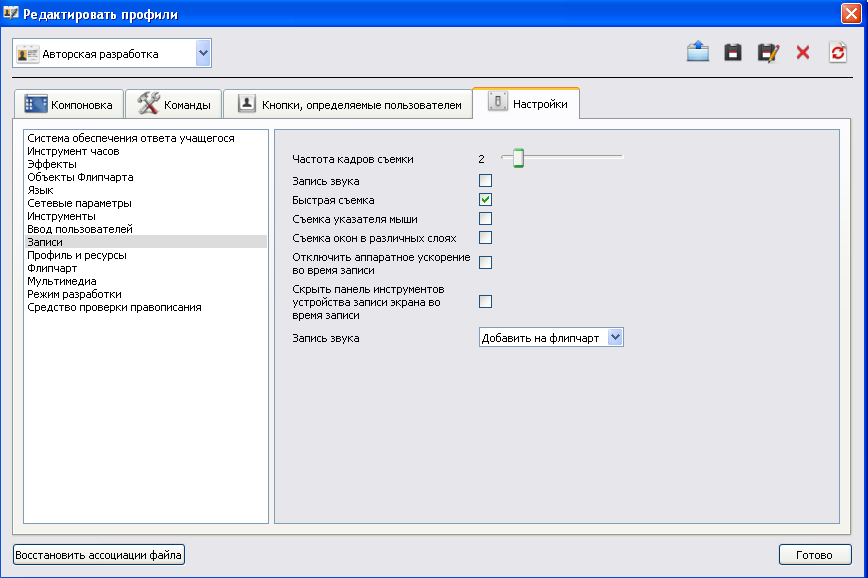Screen dimensions: 868x578
Task: Click the reset profile refresh icon
Action: (x=838, y=53)
